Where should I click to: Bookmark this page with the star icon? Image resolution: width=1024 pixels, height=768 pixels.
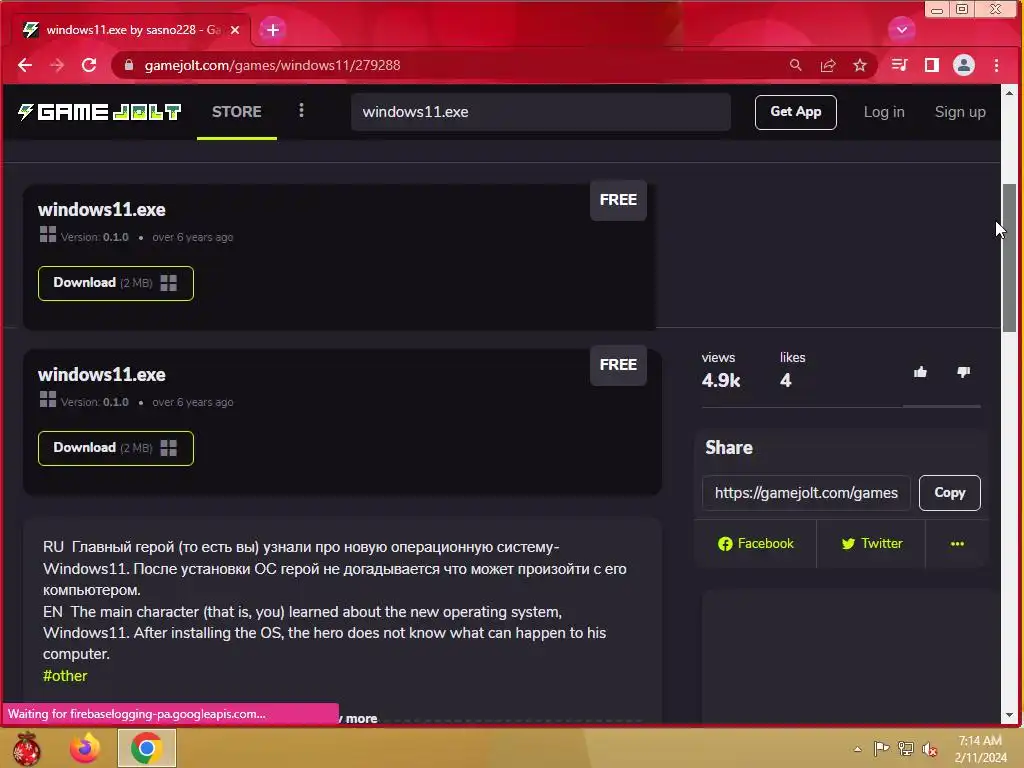(859, 65)
